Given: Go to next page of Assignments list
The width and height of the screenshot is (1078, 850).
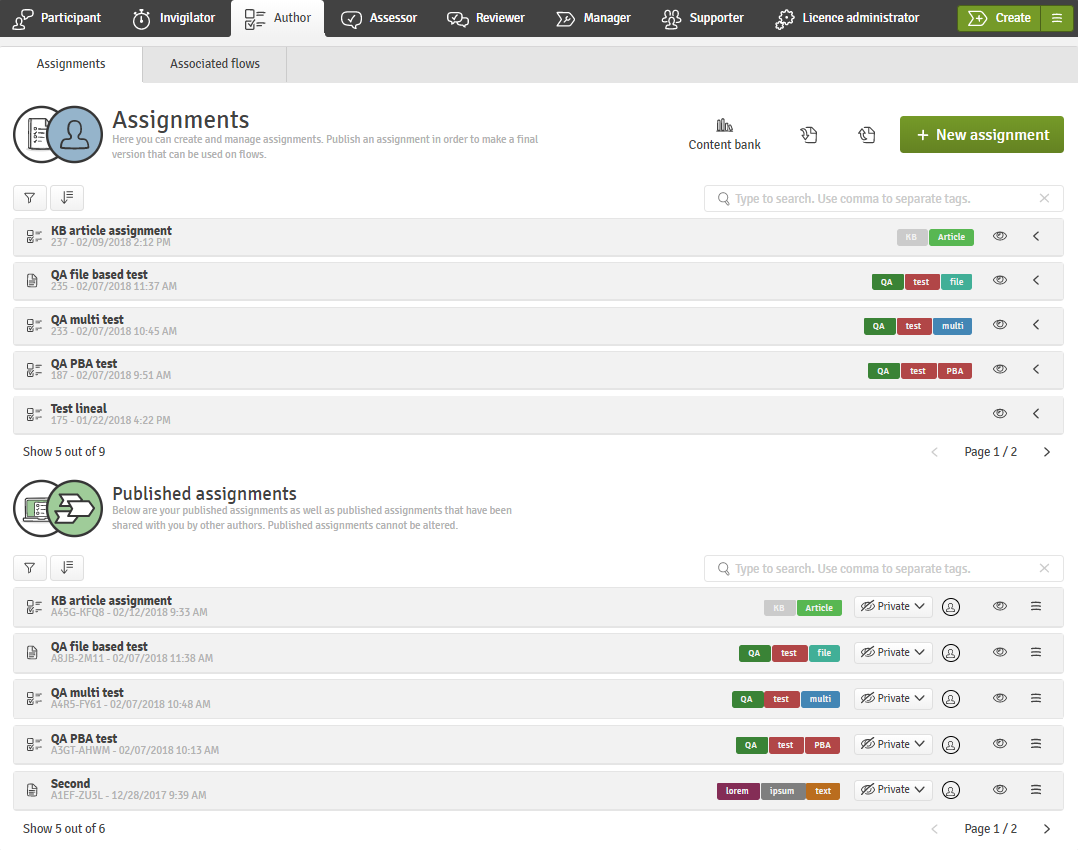Looking at the screenshot, I should click(x=1046, y=452).
